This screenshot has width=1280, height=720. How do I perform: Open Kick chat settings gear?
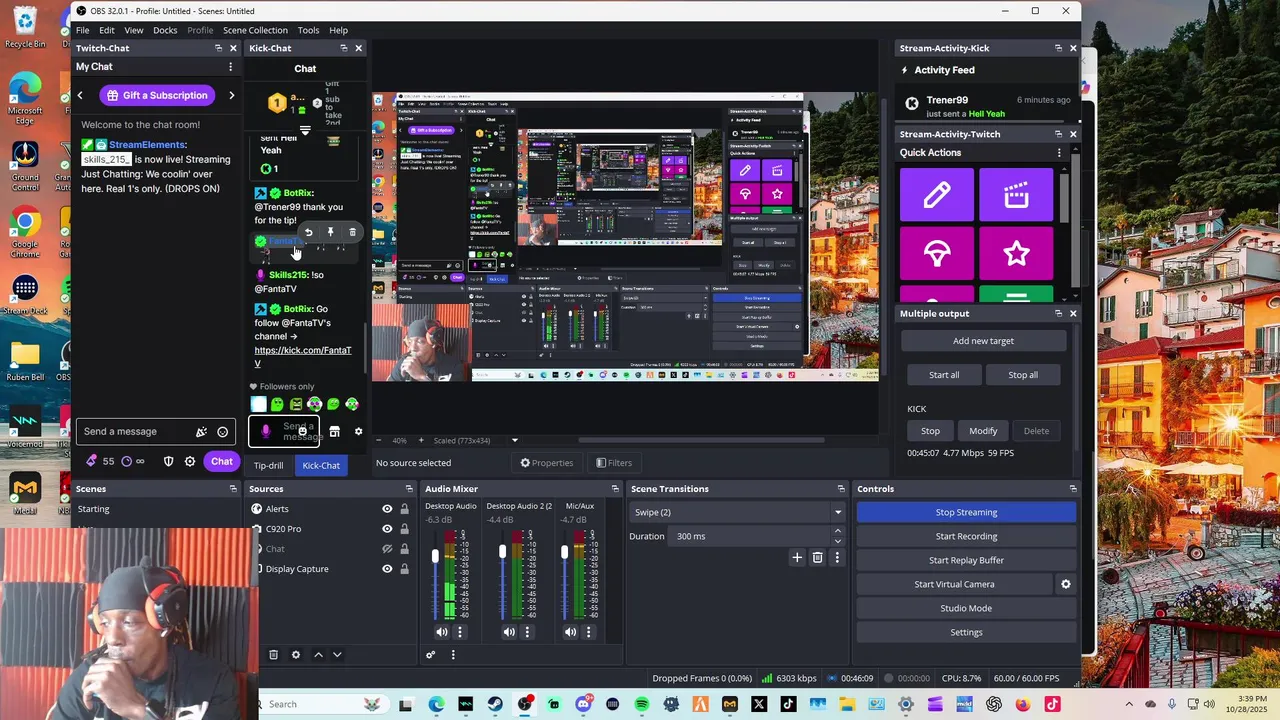tap(358, 432)
